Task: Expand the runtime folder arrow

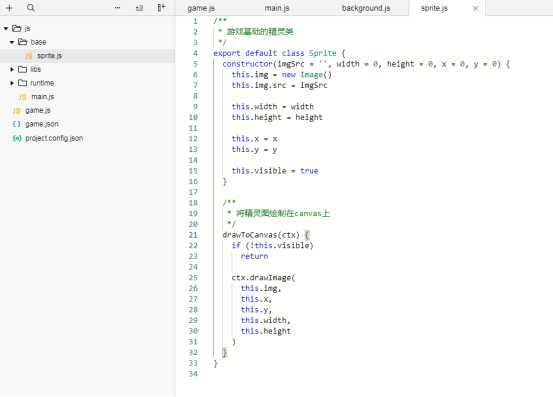Action: pyautogui.click(x=12, y=83)
